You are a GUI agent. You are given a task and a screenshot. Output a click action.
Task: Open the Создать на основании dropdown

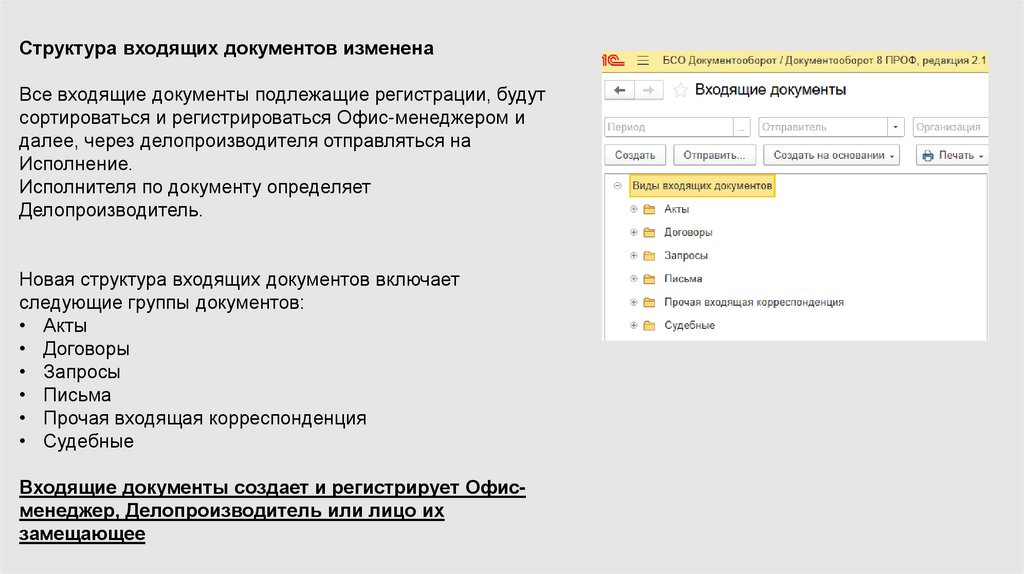[831, 155]
